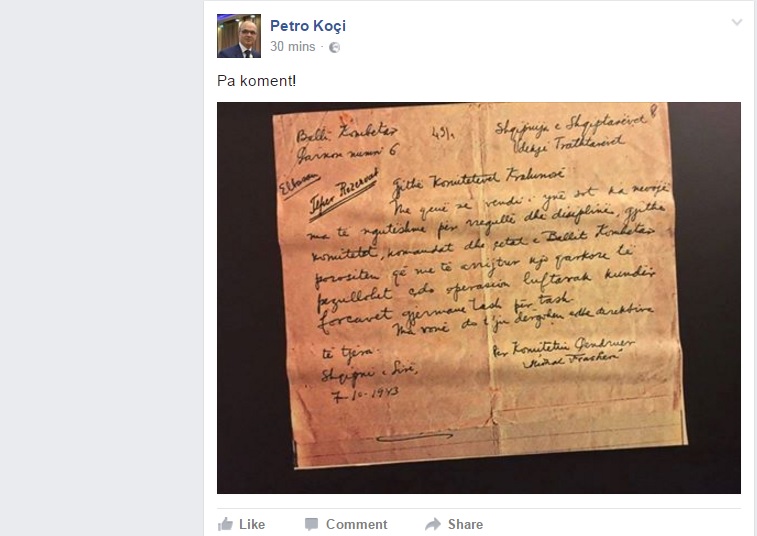Click the 'Share' text label
The image size is (757, 536).
[465, 524]
